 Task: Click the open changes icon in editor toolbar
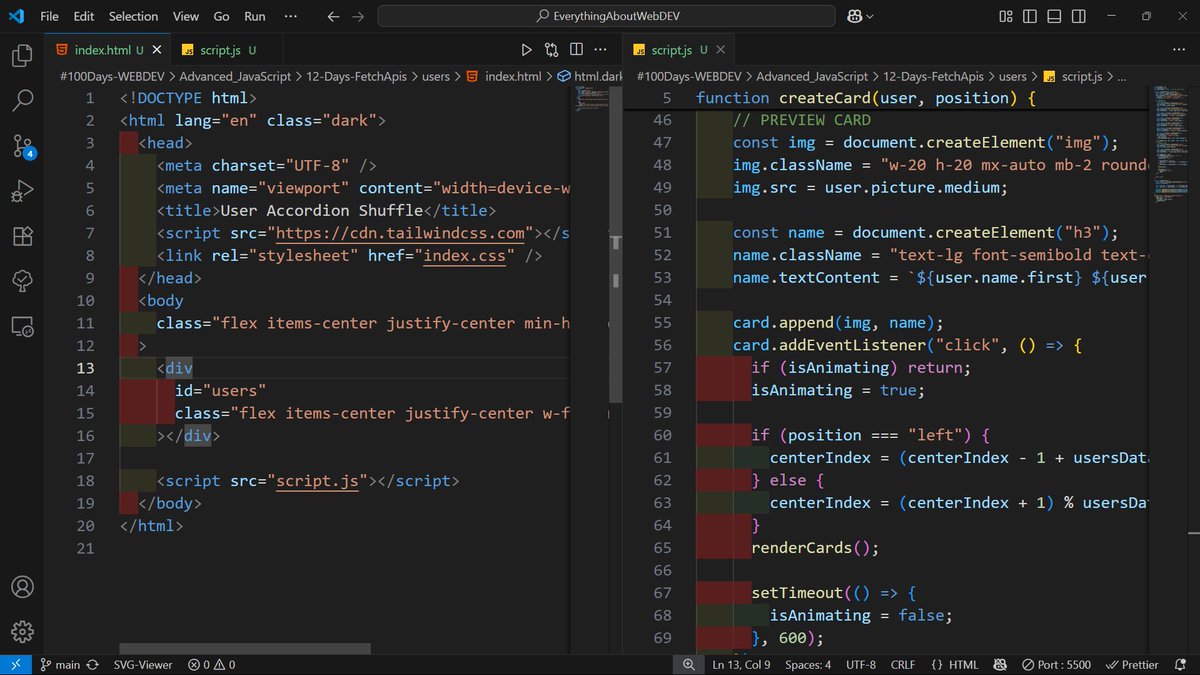pos(552,50)
